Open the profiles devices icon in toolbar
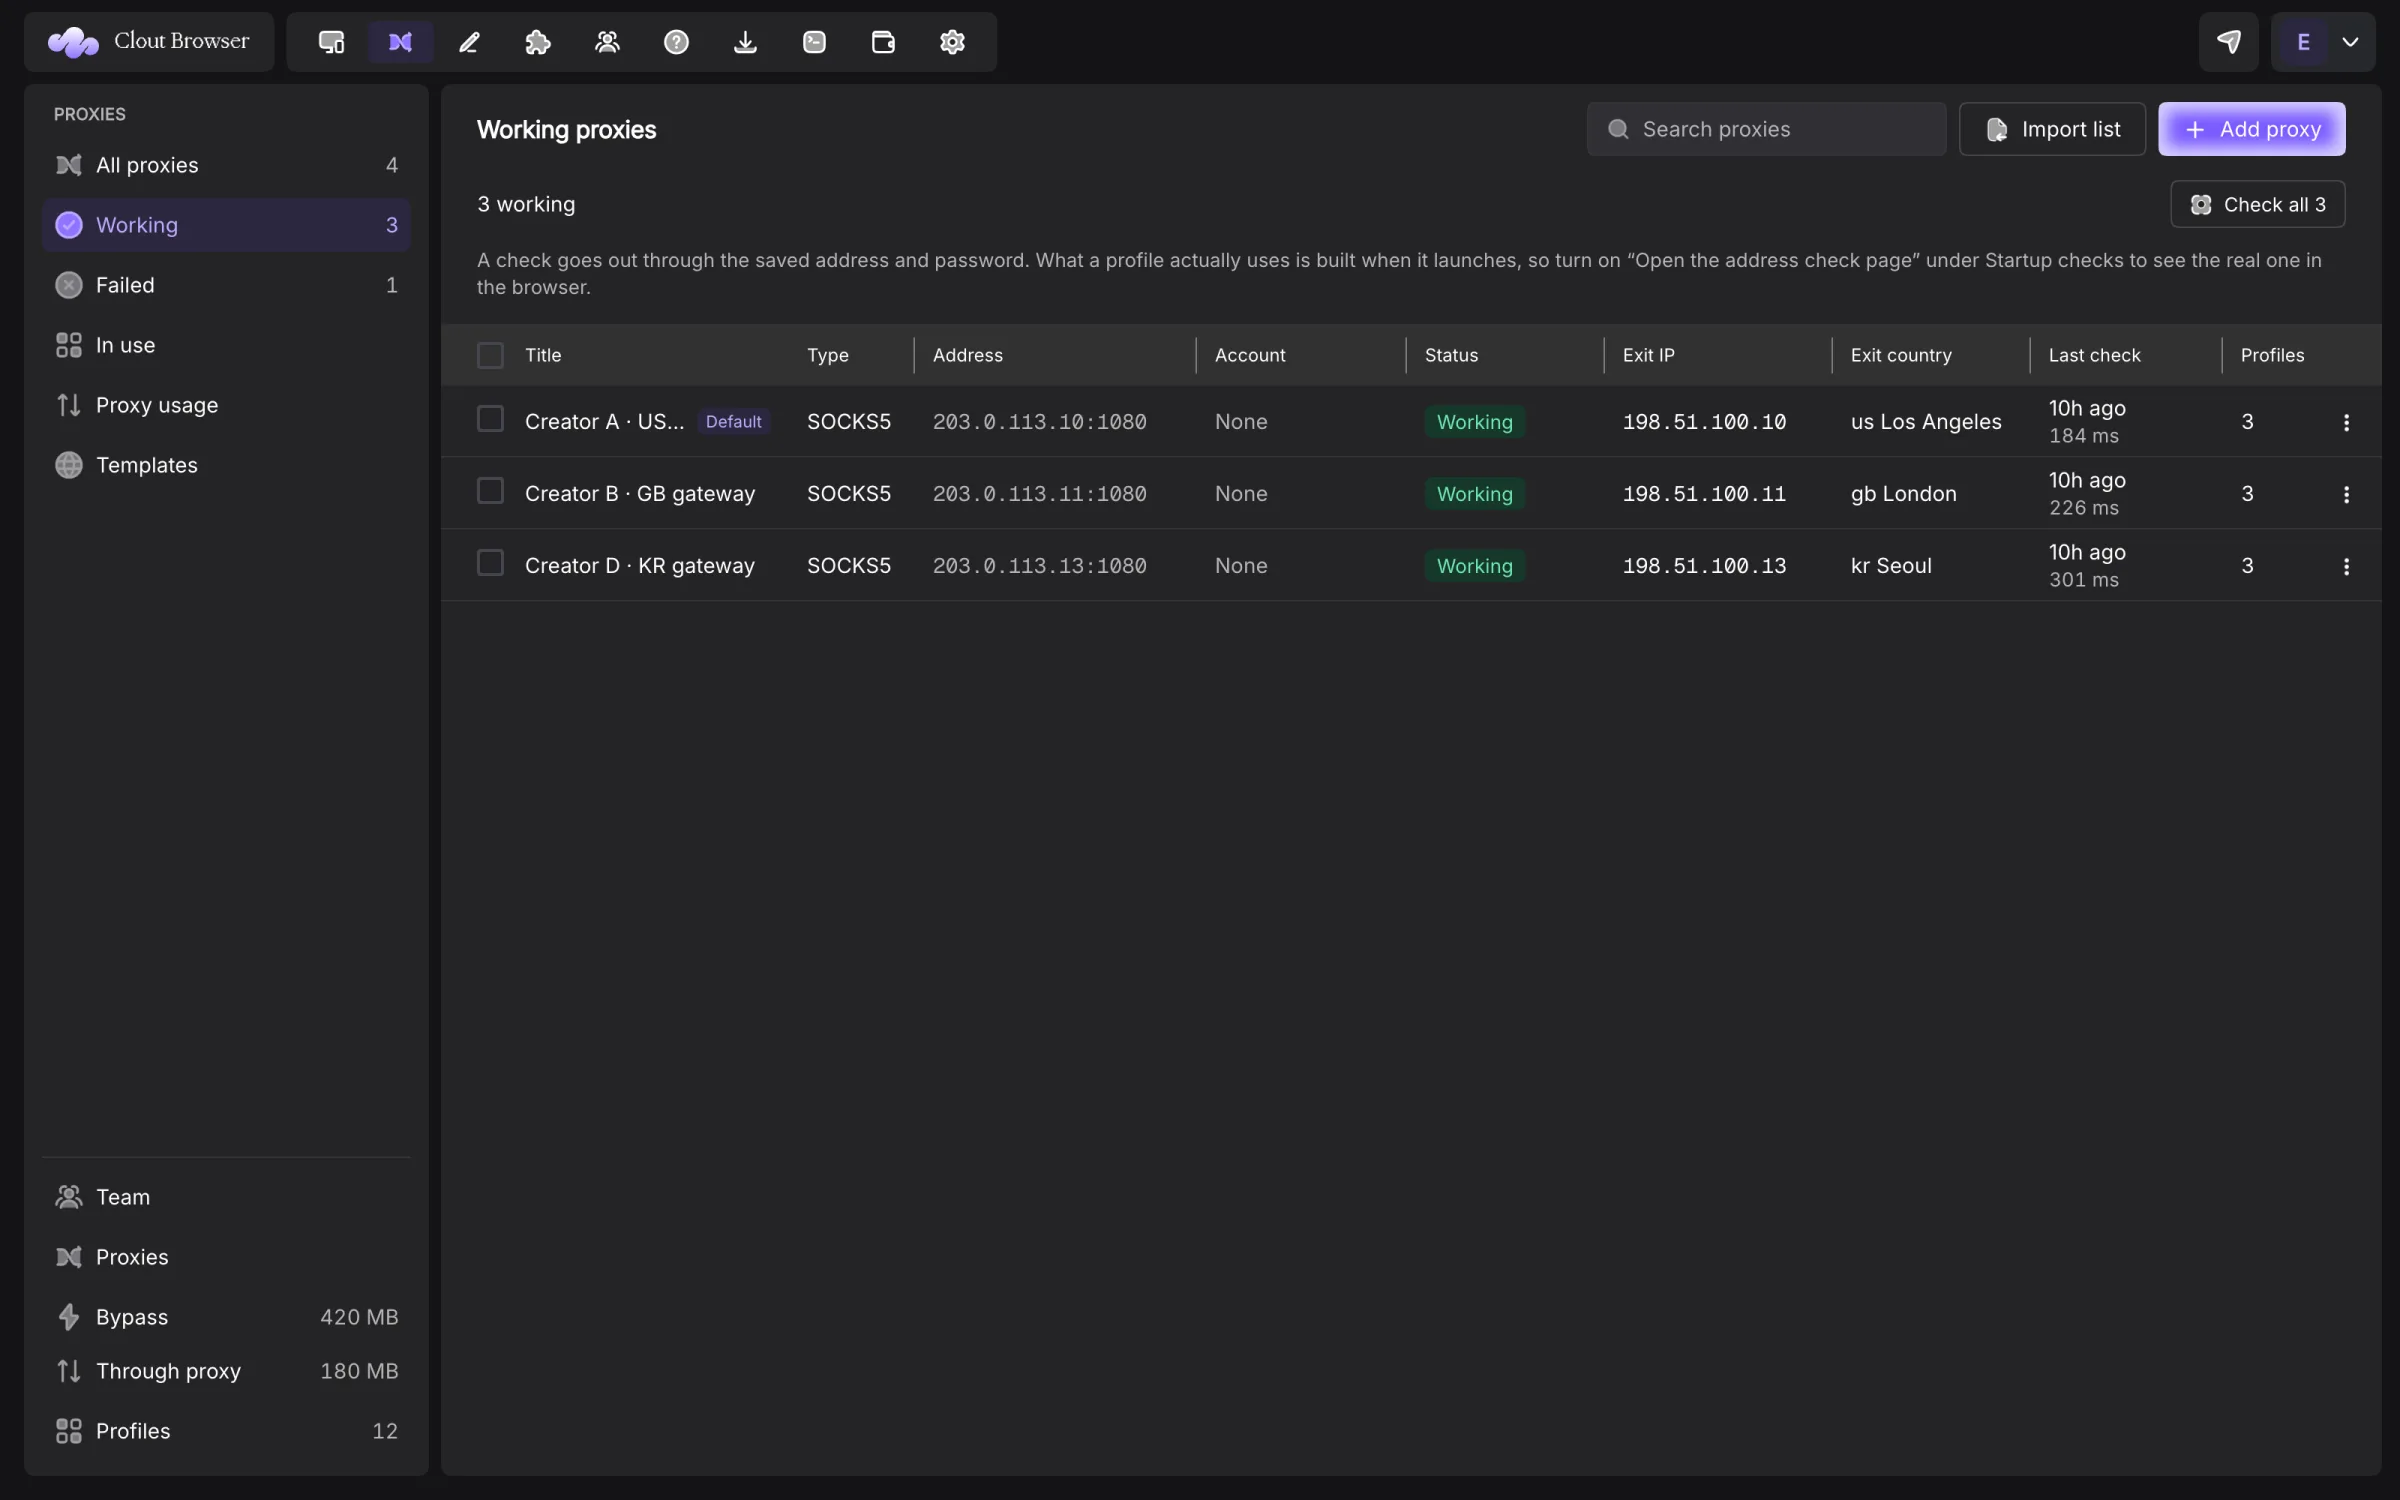2400x1500 pixels. point(331,42)
